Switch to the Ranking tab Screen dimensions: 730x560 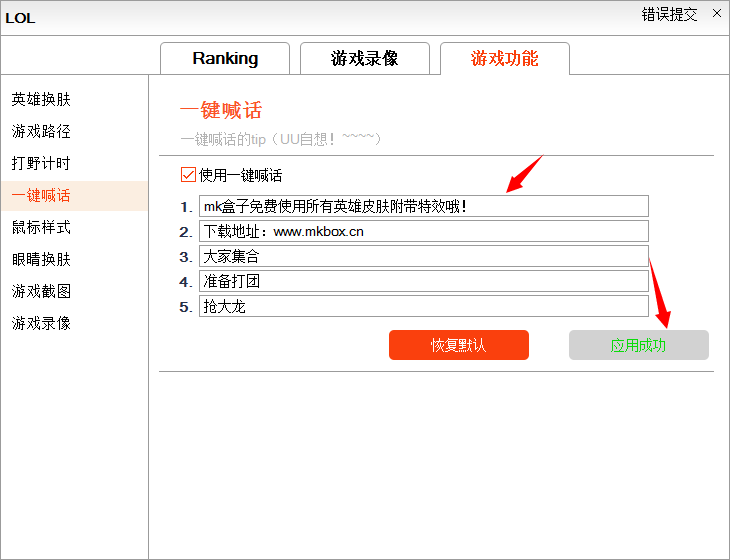(x=225, y=58)
